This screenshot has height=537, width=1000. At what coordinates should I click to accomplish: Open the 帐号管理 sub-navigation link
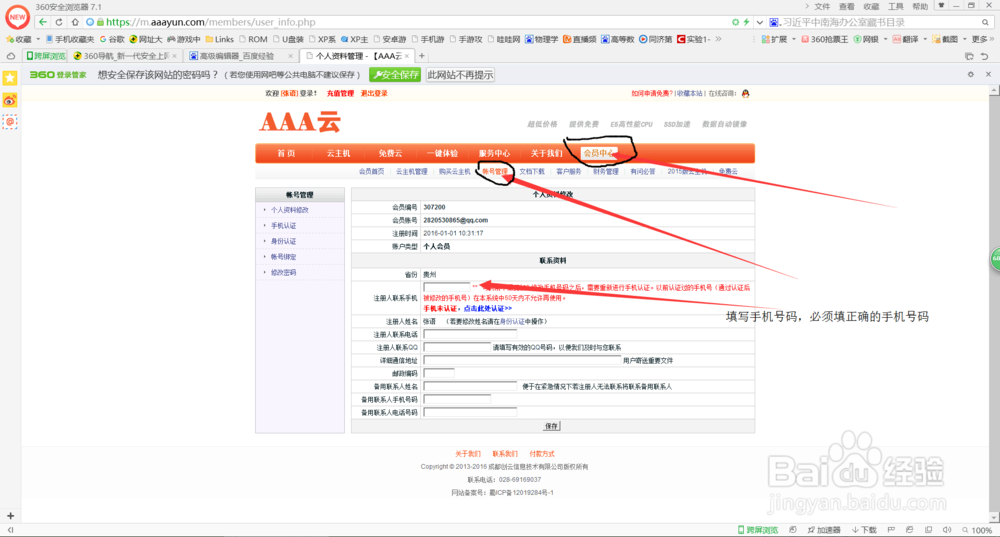pos(495,172)
